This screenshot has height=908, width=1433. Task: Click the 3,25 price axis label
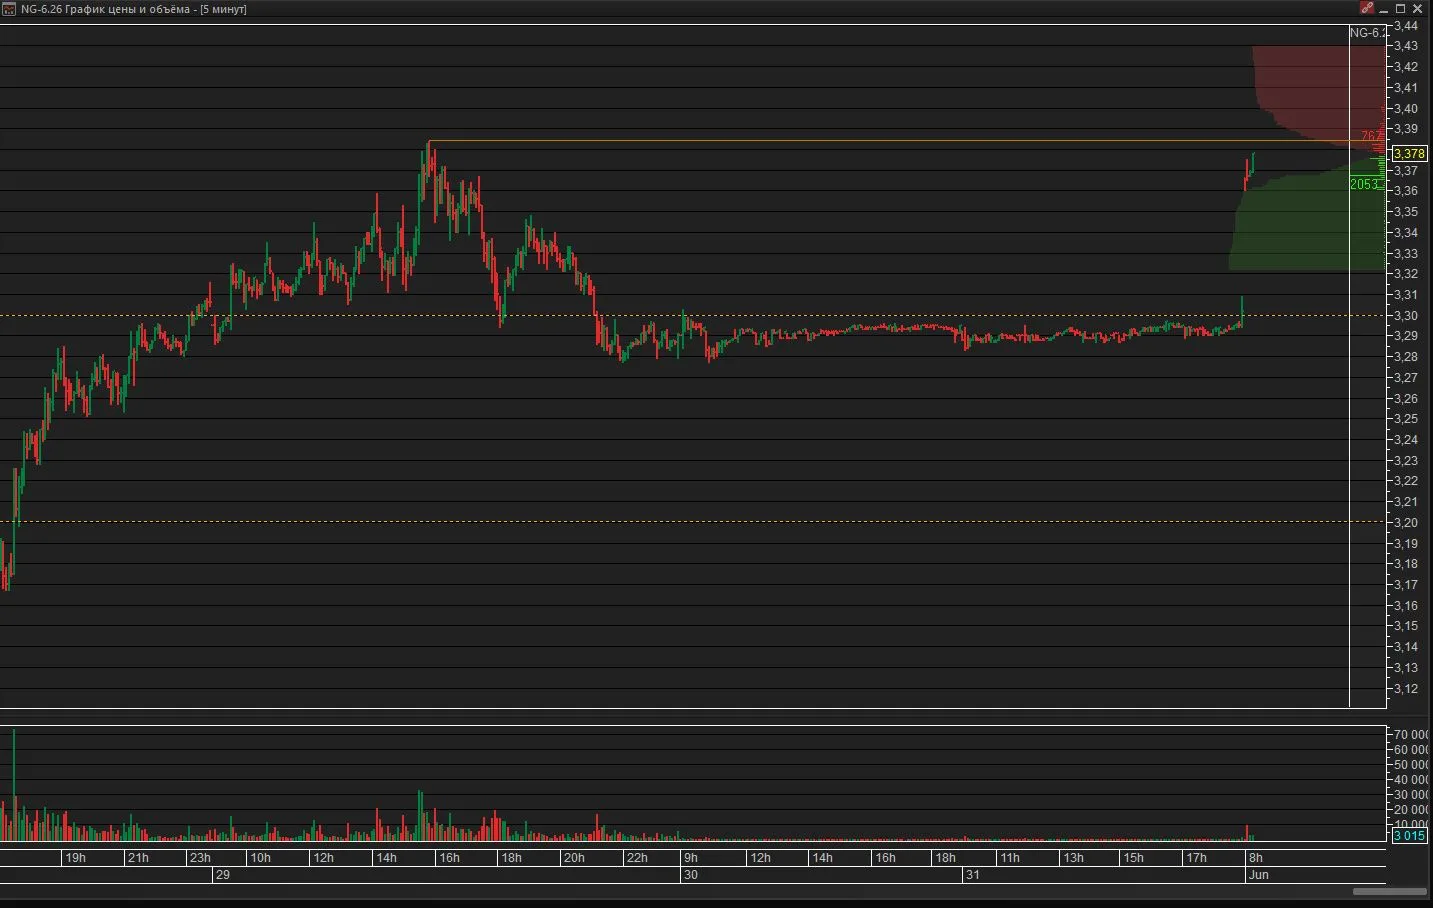pos(1406,419)
